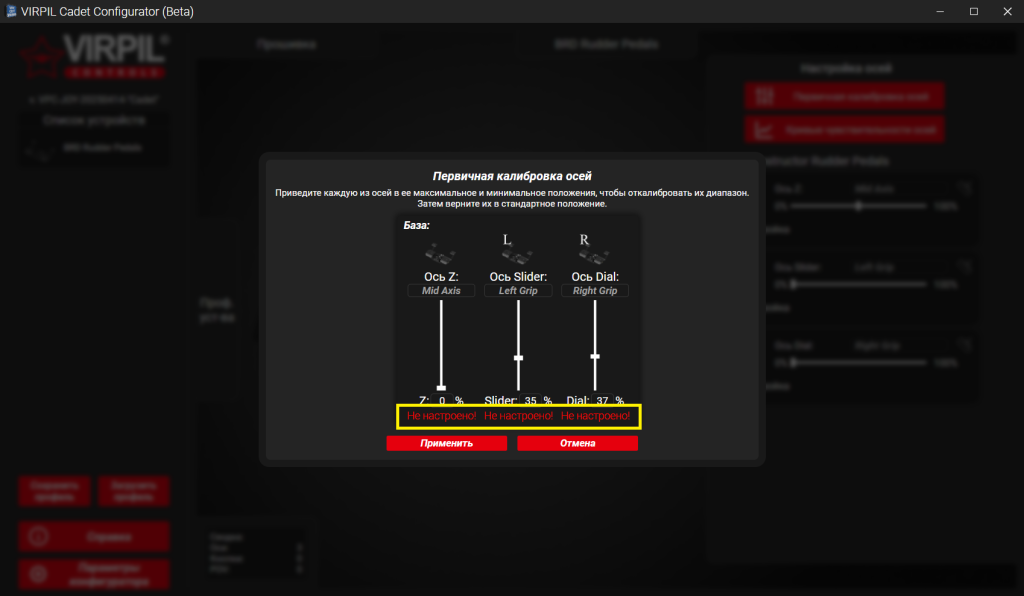
Task: Open Параметры конфигуратора in the sidebar
Action: point(95,574)
